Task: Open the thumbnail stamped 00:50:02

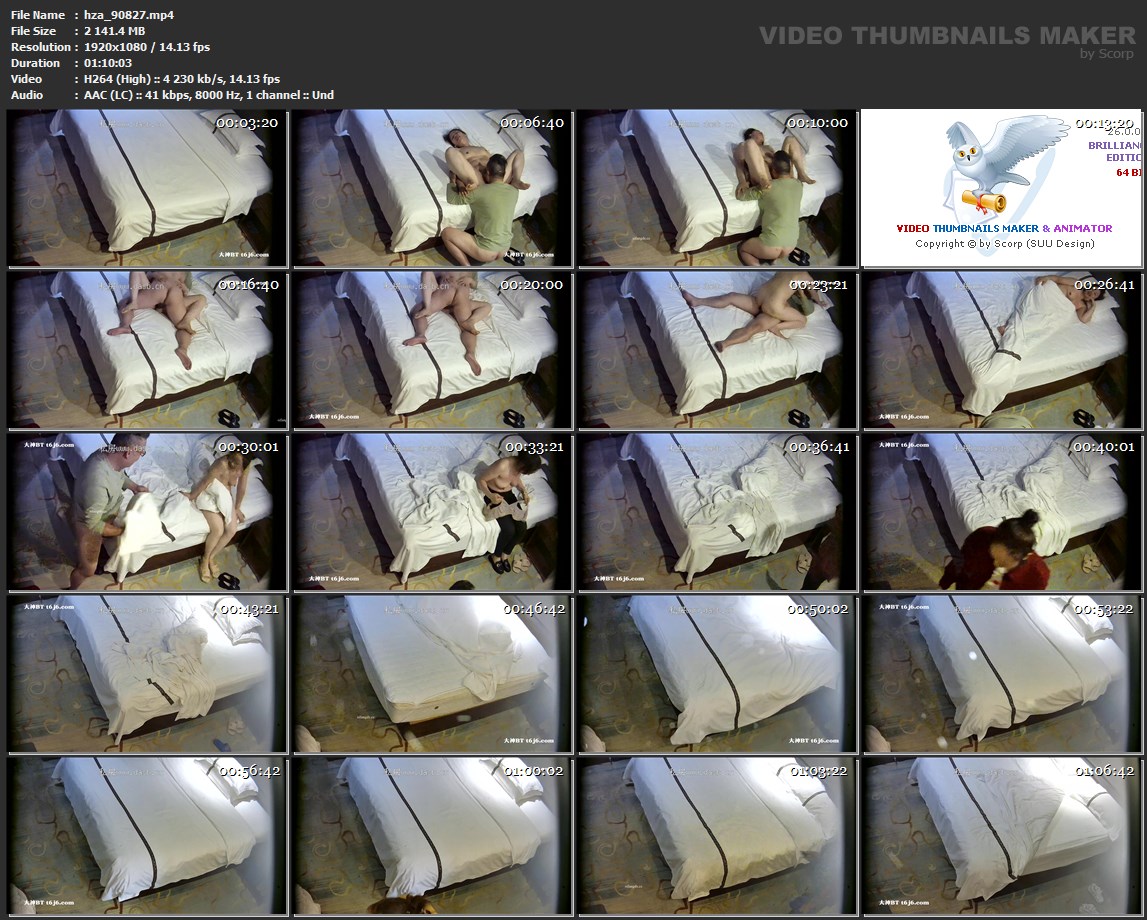Action: (x=718, y=674)
